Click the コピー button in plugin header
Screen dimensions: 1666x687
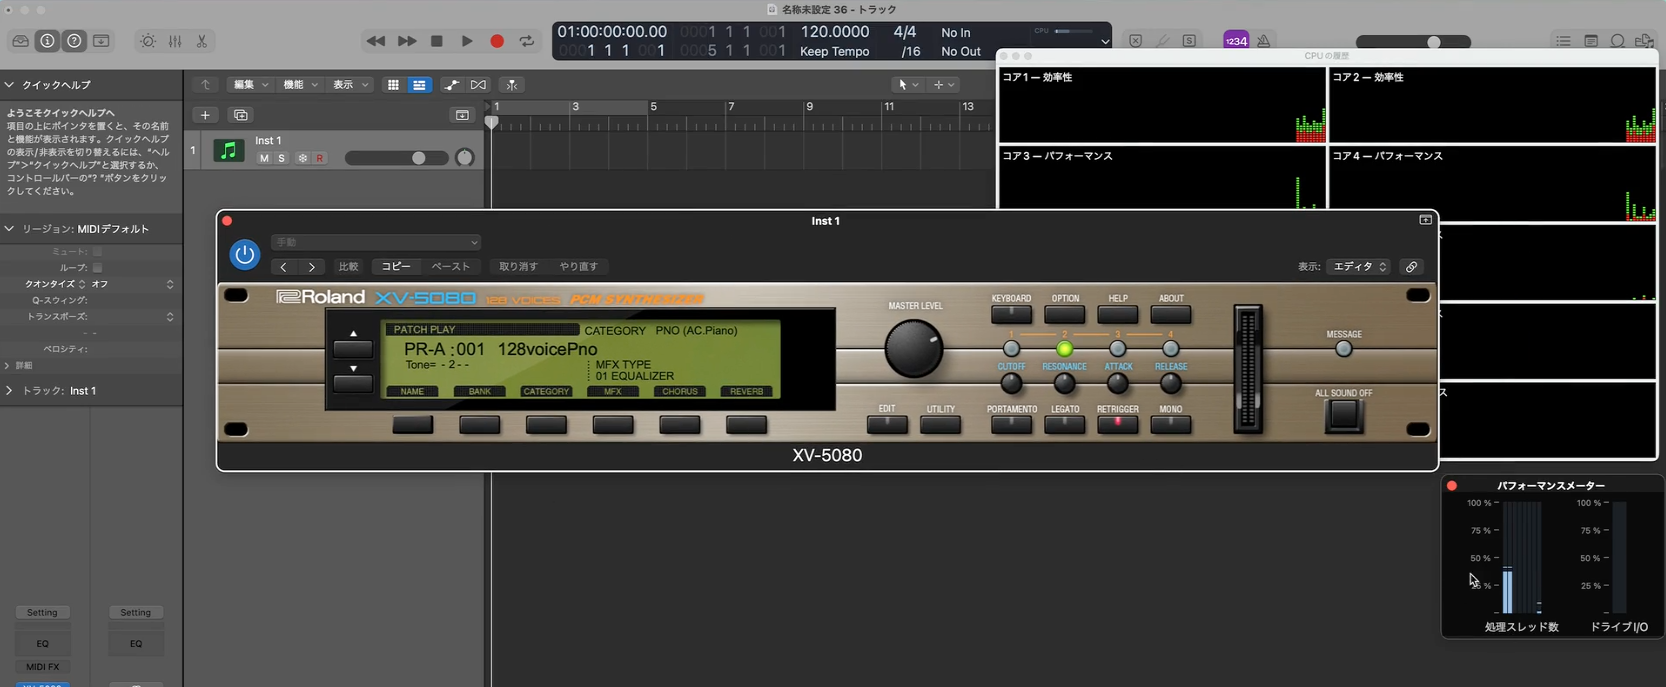pos(396,267)
